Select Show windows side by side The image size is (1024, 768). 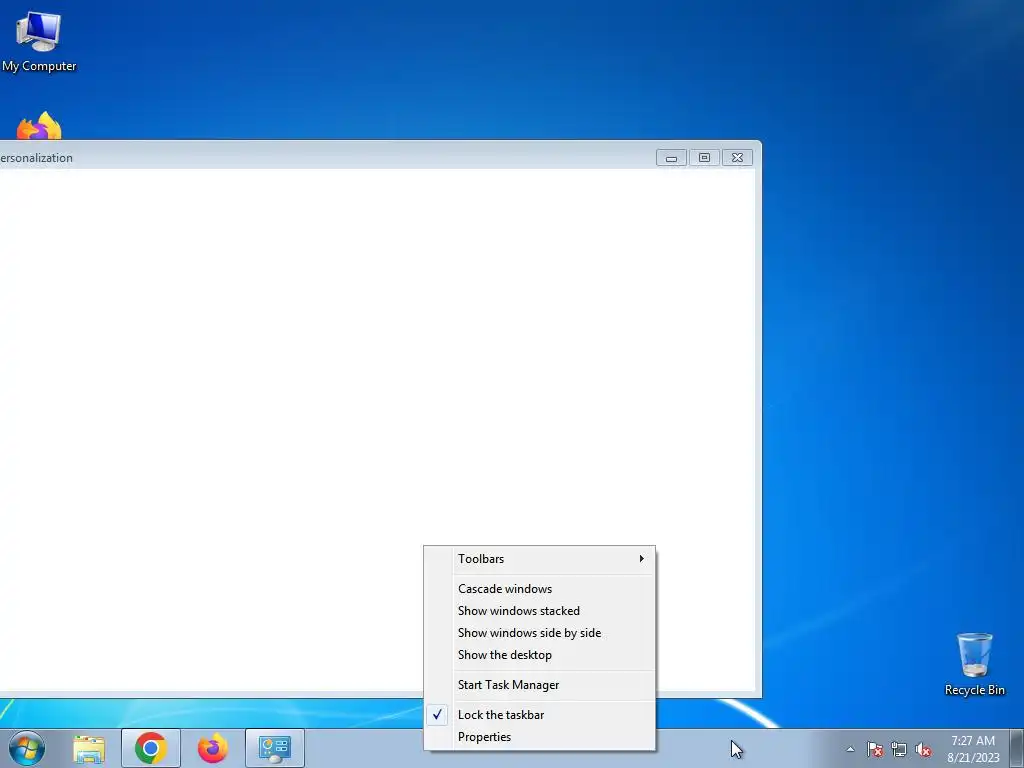coord(539,633)
